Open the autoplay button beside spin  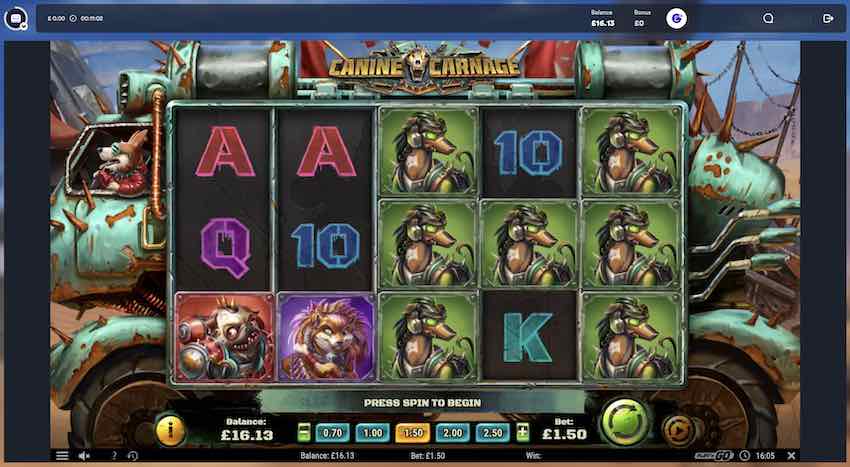tap(678, 430)
